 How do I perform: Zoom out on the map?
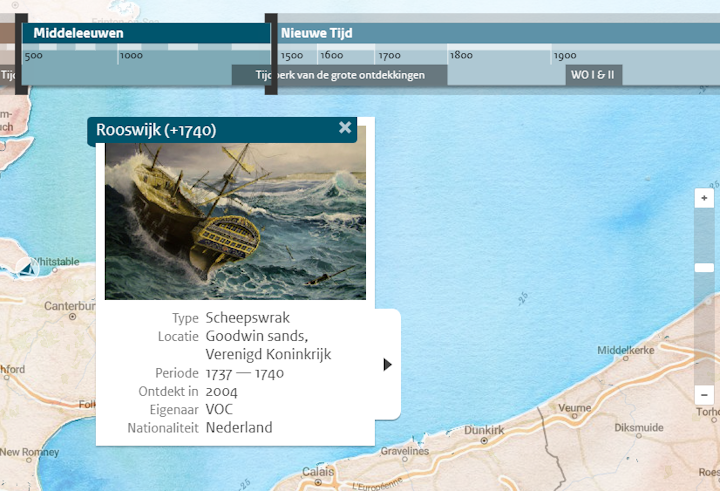point(704,395)
